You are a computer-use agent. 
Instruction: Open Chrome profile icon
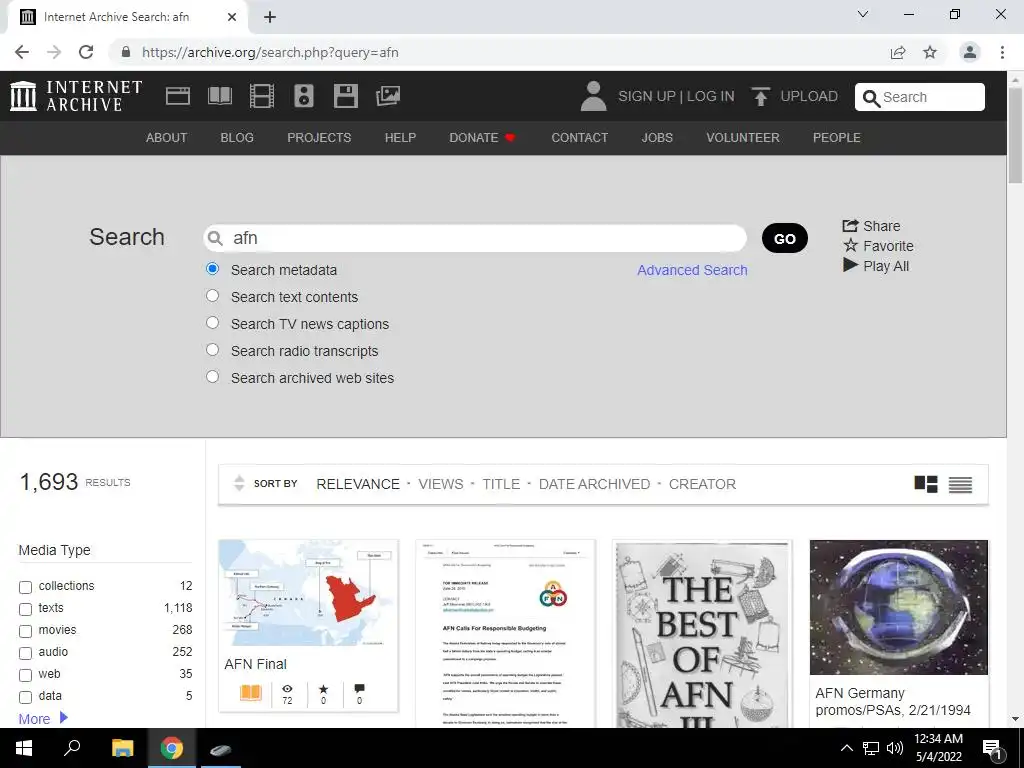[x=970, y=52]
